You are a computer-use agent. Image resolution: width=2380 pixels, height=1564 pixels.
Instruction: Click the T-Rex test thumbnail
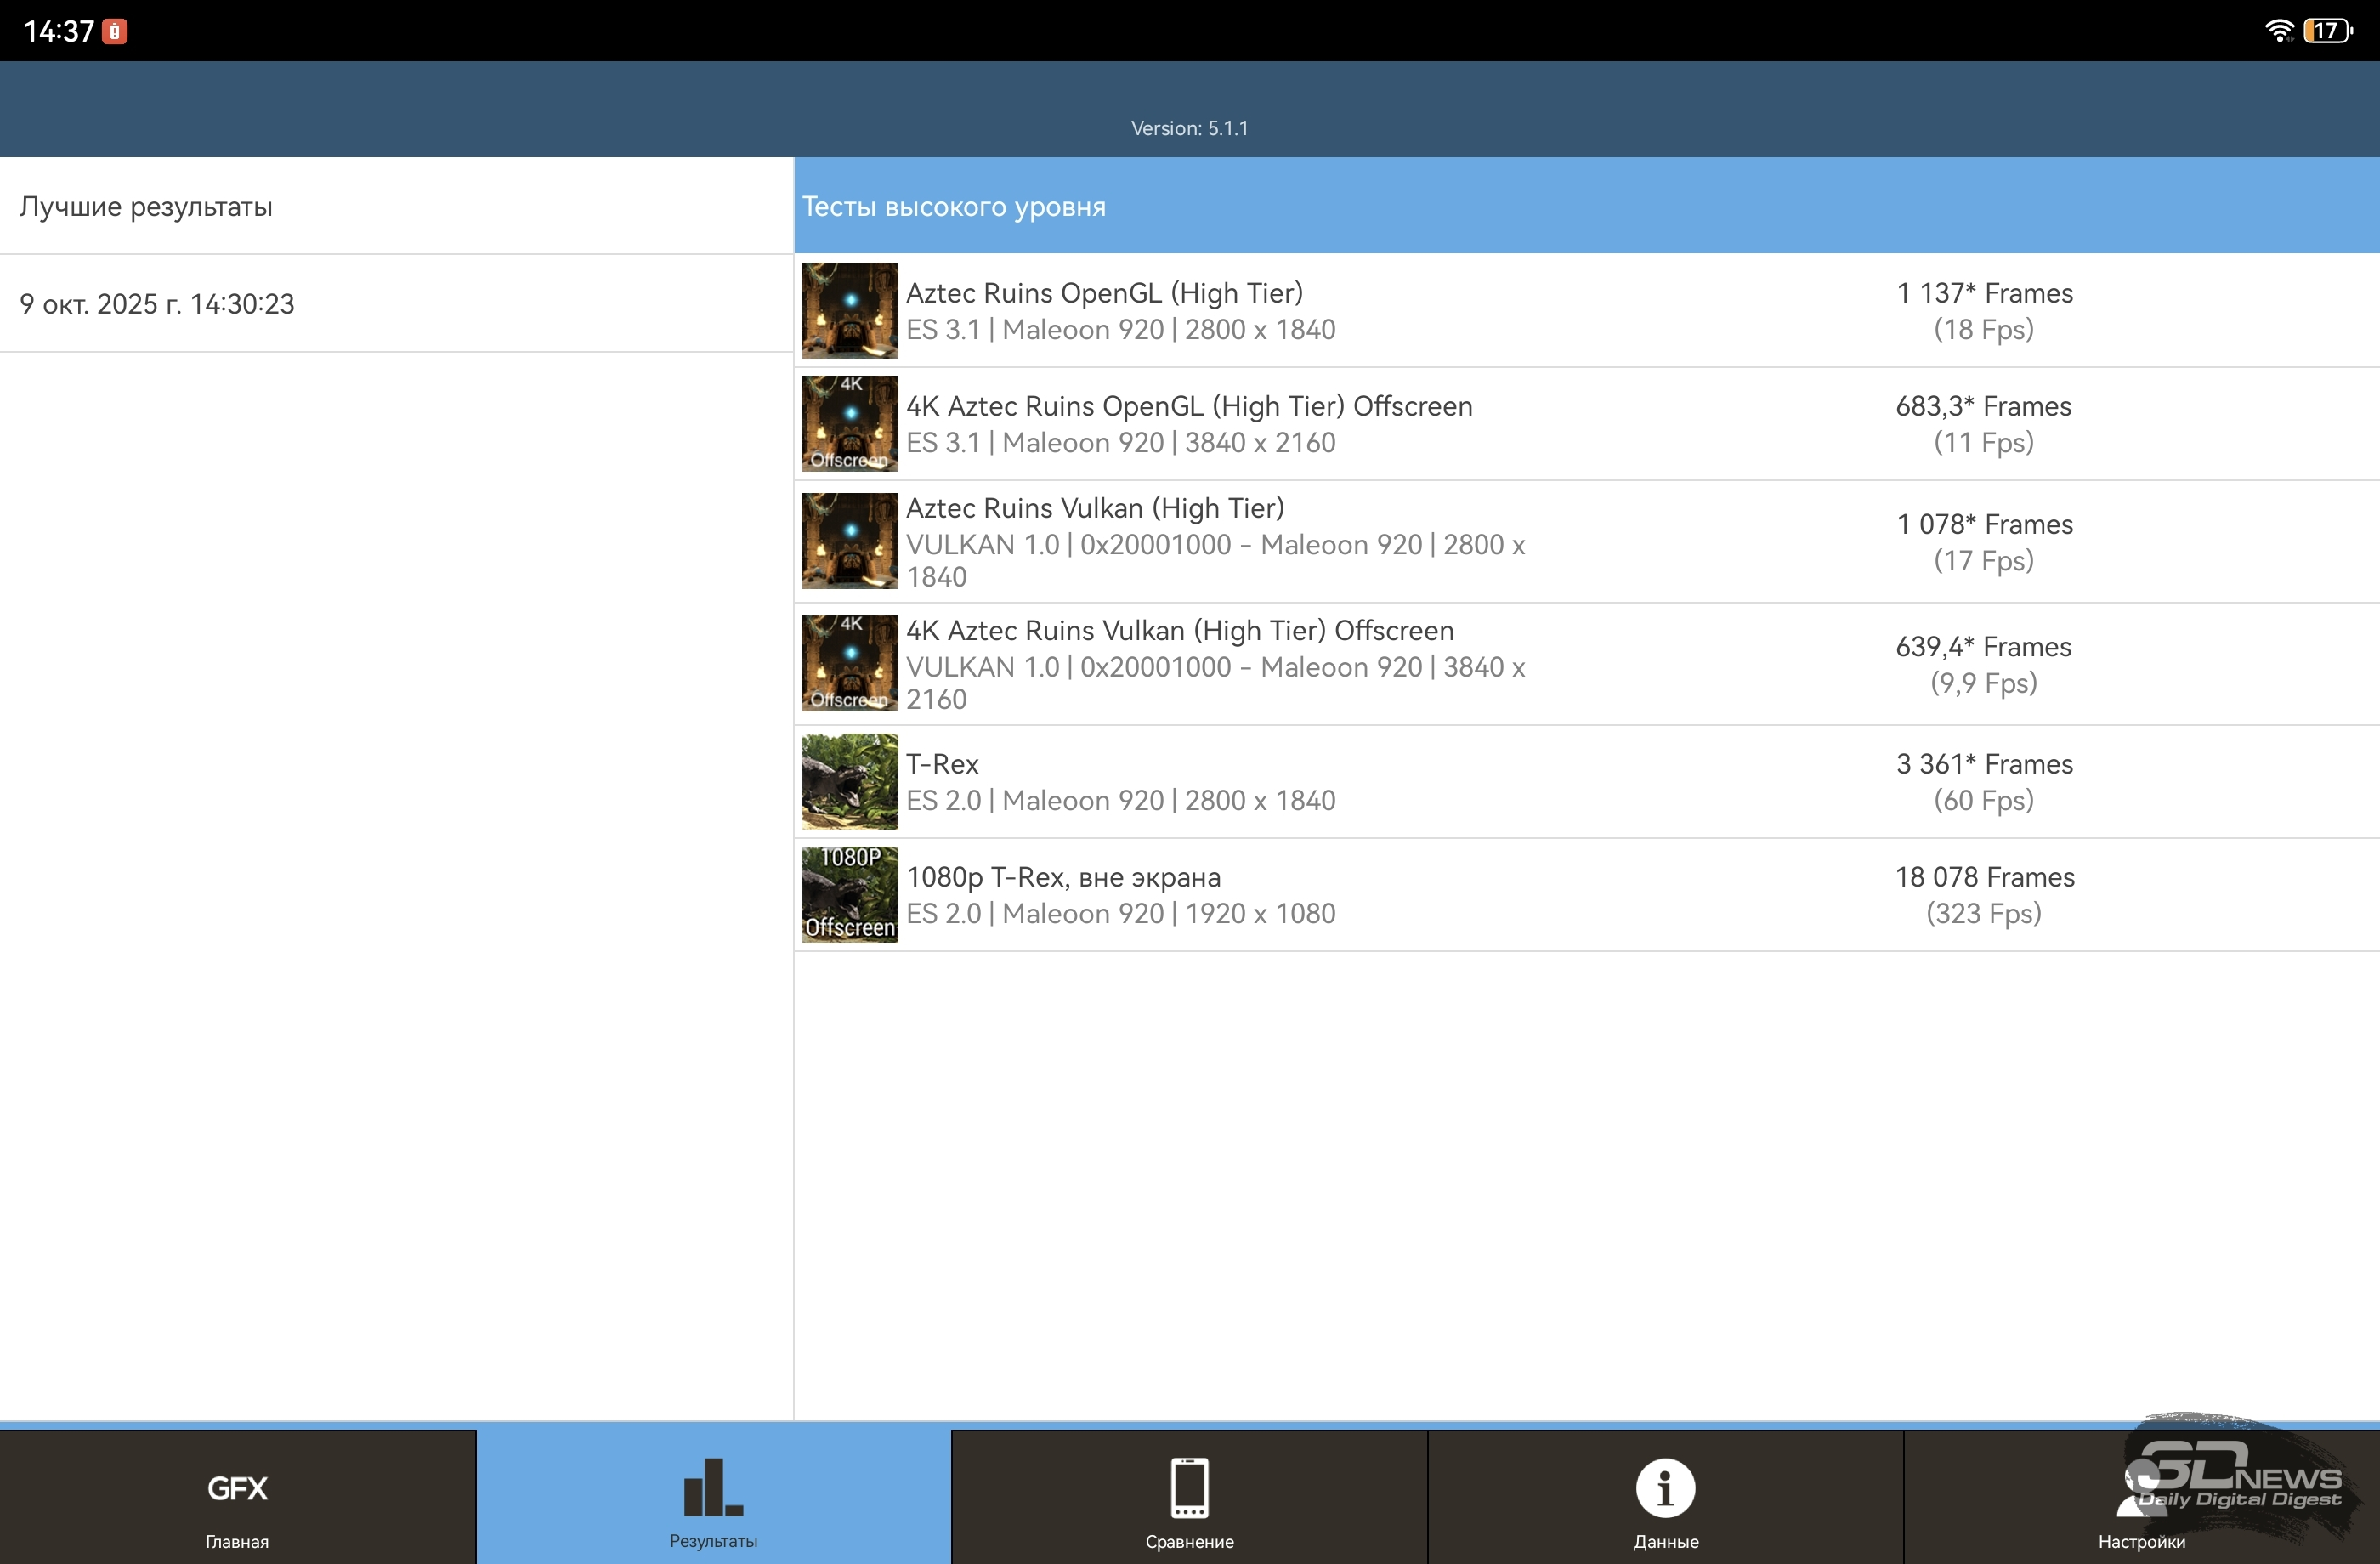850,782
